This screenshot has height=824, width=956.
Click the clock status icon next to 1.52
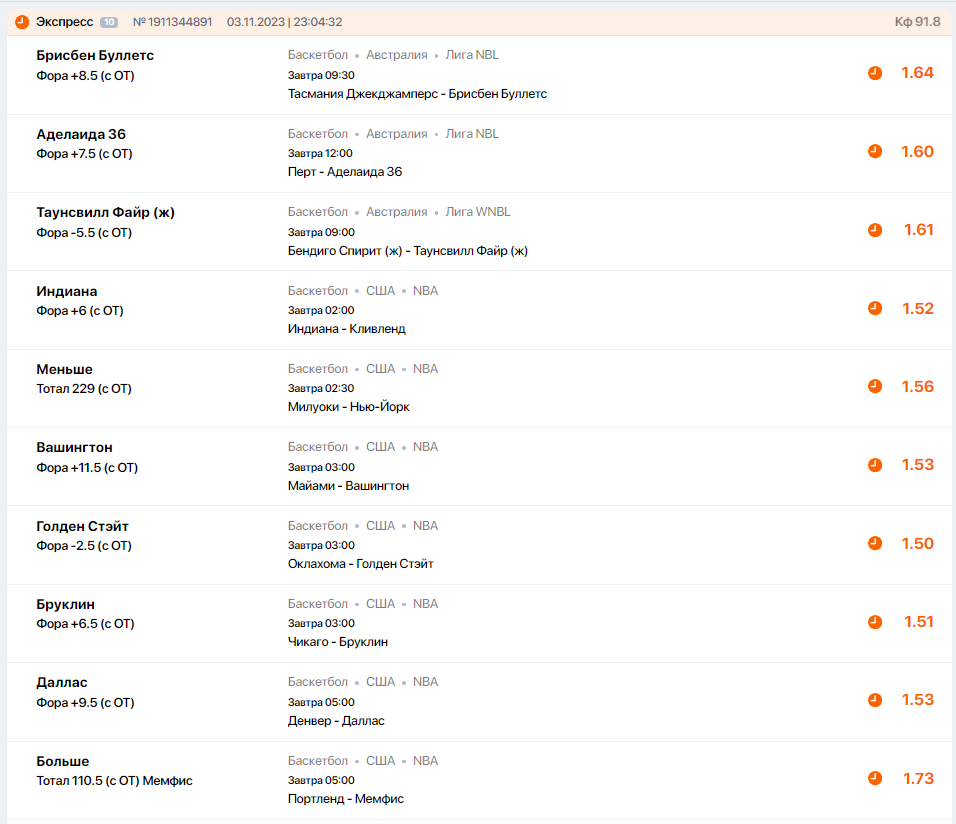(x=875, y=308)
